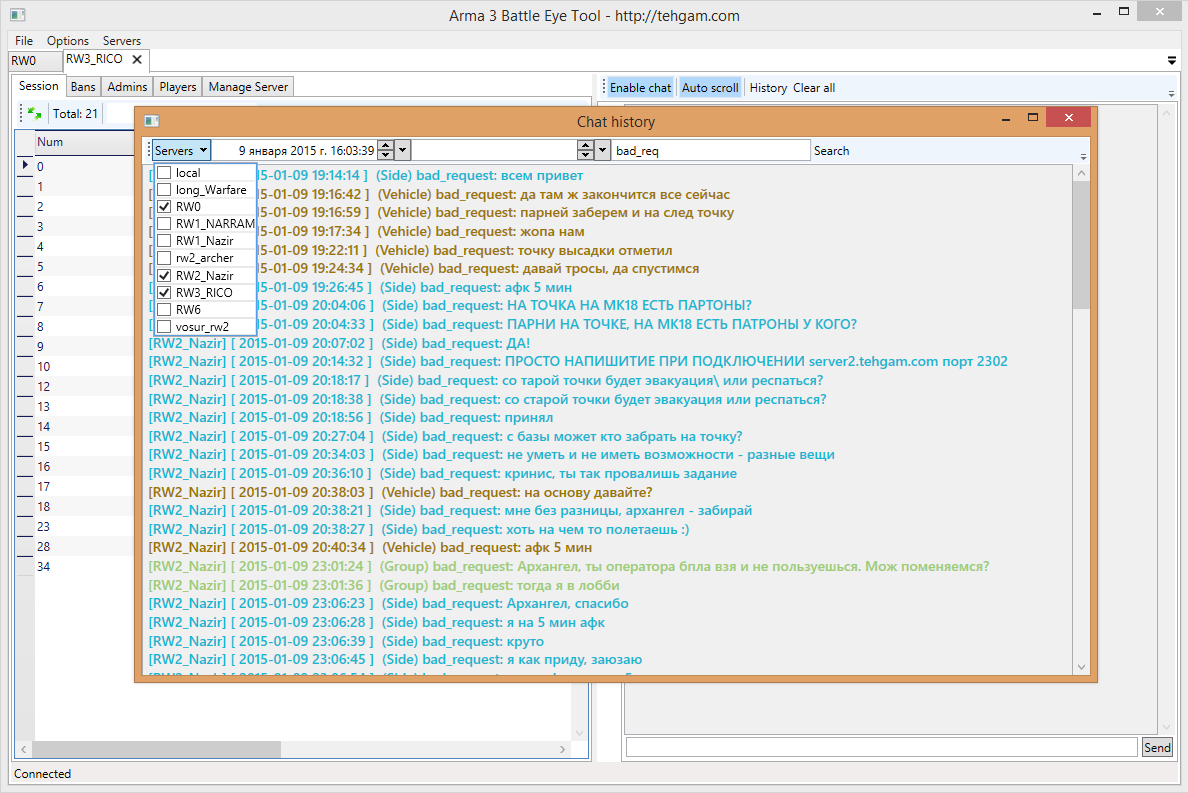1188x793 pixels.
Task: Open the Players tab
Action: coord(178,86)
